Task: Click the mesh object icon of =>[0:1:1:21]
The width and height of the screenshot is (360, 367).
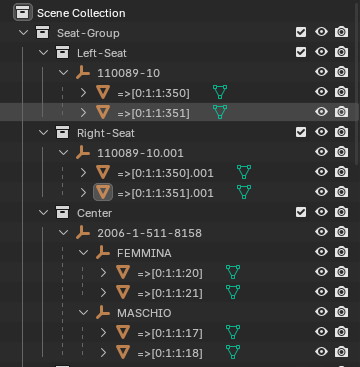Action: [x=123, y=292]
